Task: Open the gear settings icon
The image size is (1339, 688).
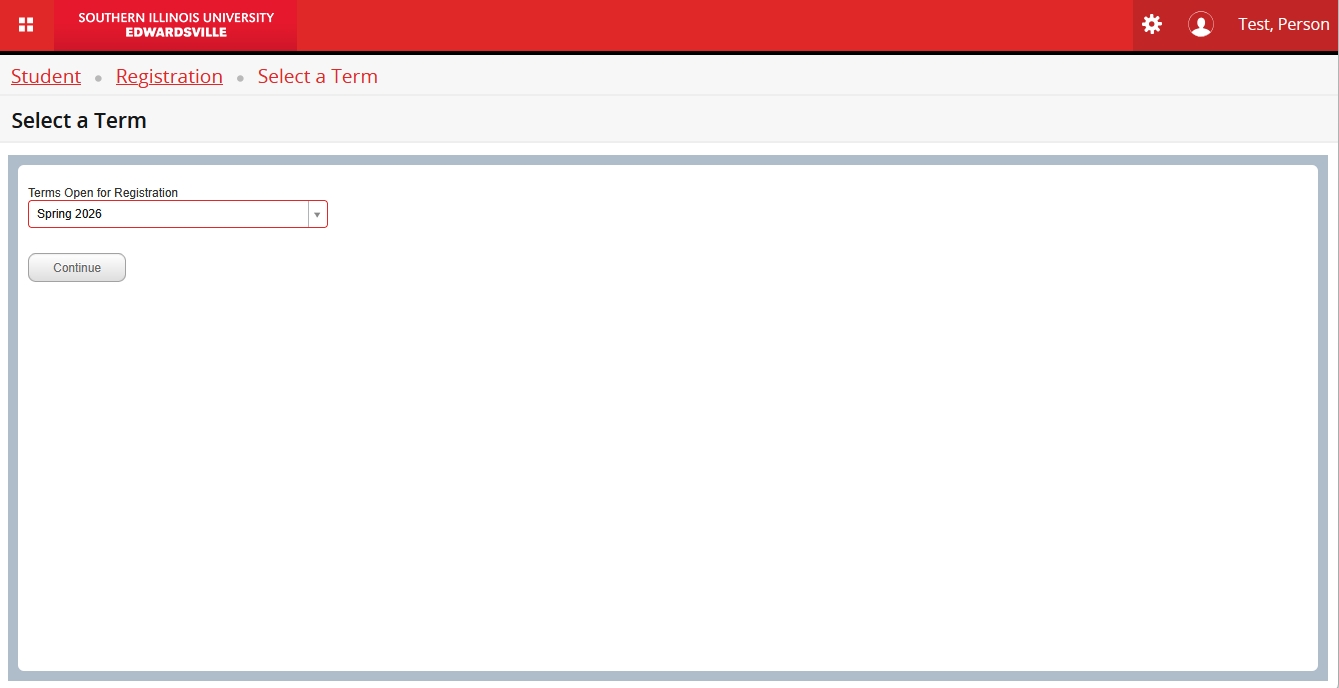Action: 1152,24
